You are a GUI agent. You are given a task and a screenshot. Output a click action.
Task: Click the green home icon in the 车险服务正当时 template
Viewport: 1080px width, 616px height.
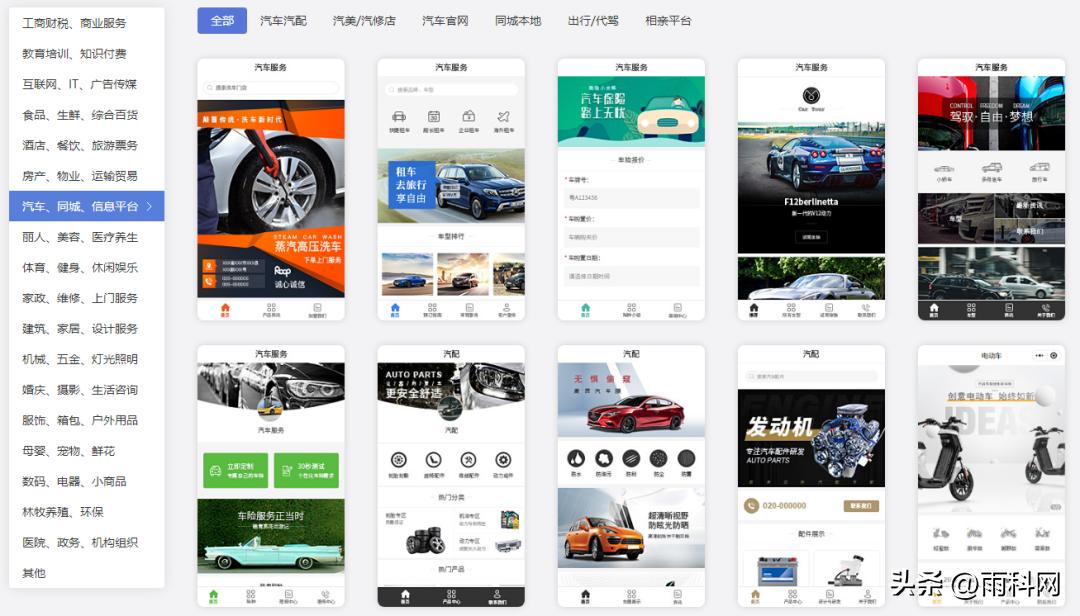(214, 594)
